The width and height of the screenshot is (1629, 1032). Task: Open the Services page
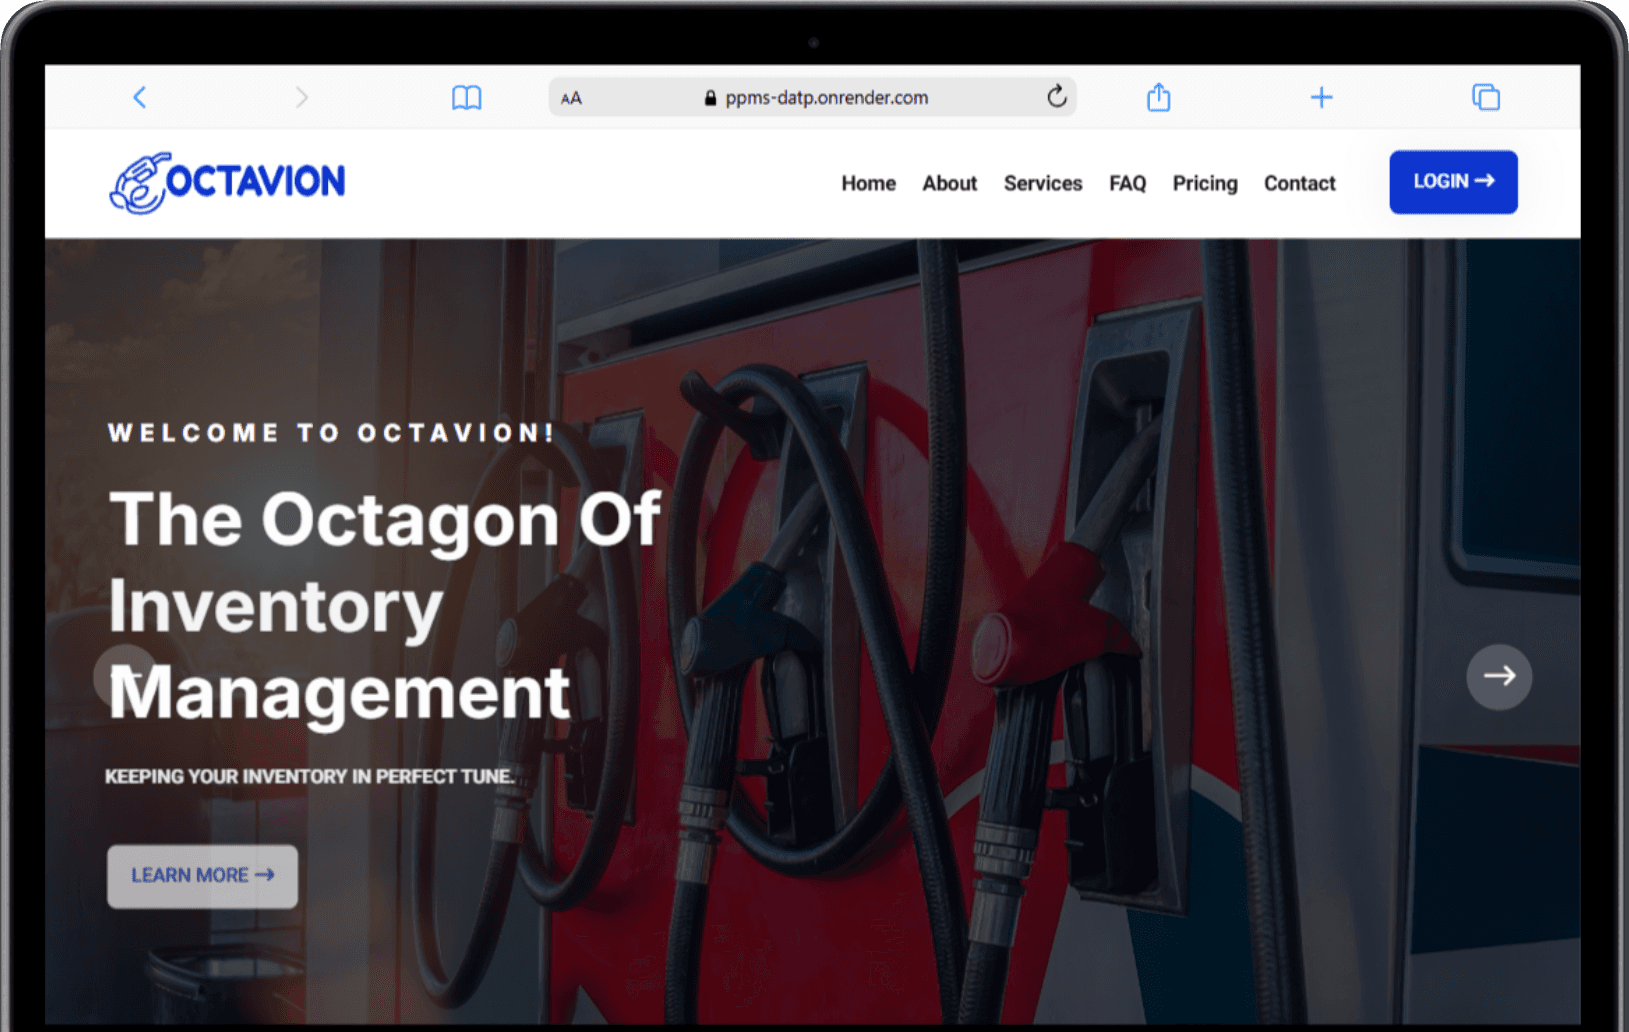pyautogui.click(x=1043, y=183)
